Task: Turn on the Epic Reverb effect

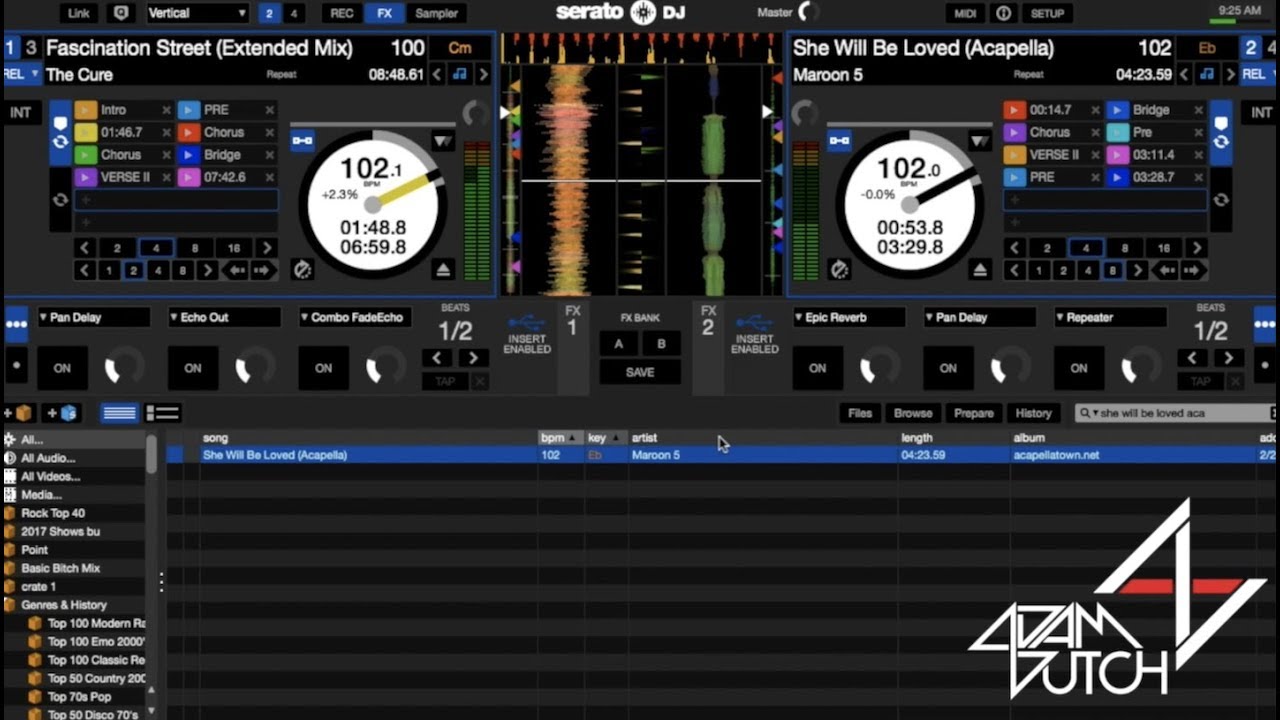Action: point(818,368)
